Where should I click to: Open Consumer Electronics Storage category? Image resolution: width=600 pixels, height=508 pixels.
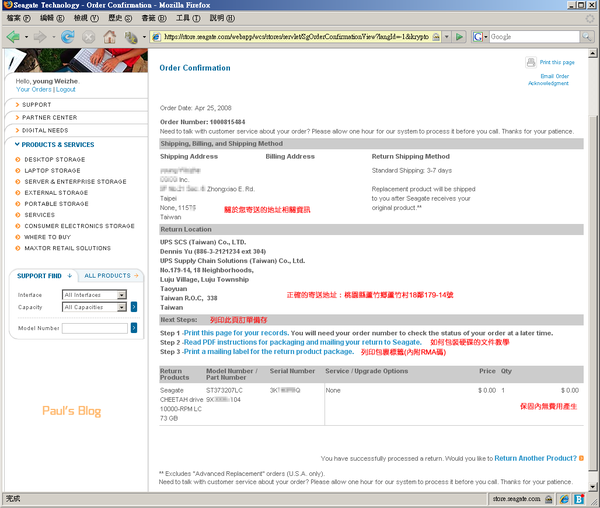(x=79, y=226)
